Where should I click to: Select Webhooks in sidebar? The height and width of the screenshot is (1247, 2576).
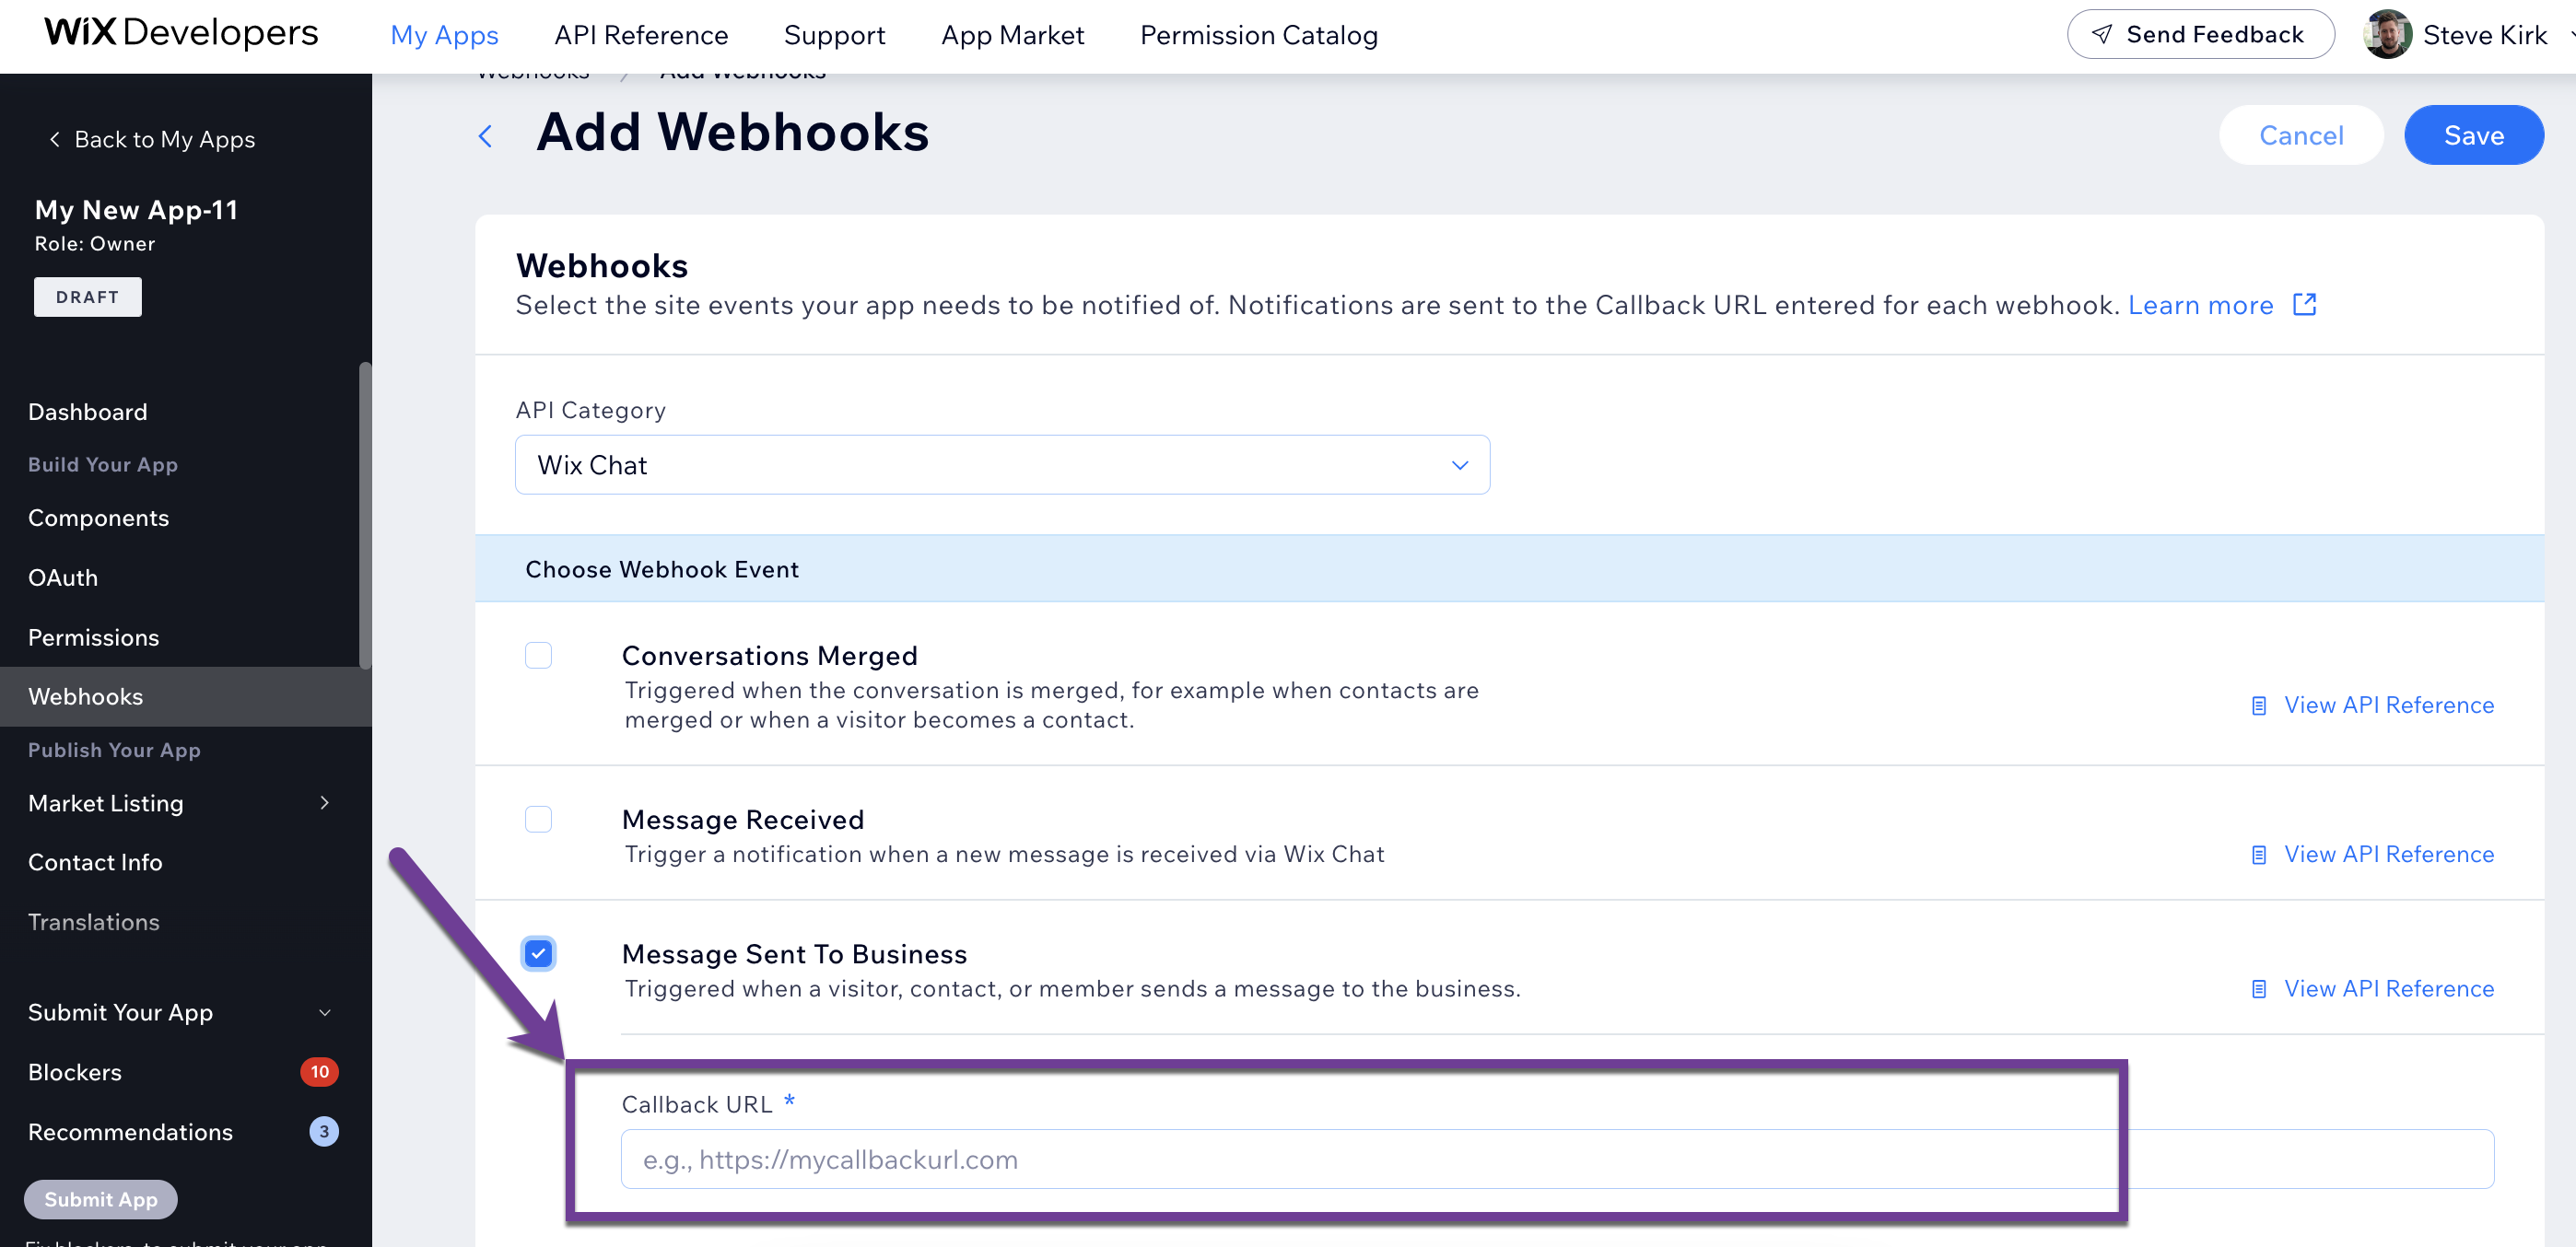tap(186, 697)
